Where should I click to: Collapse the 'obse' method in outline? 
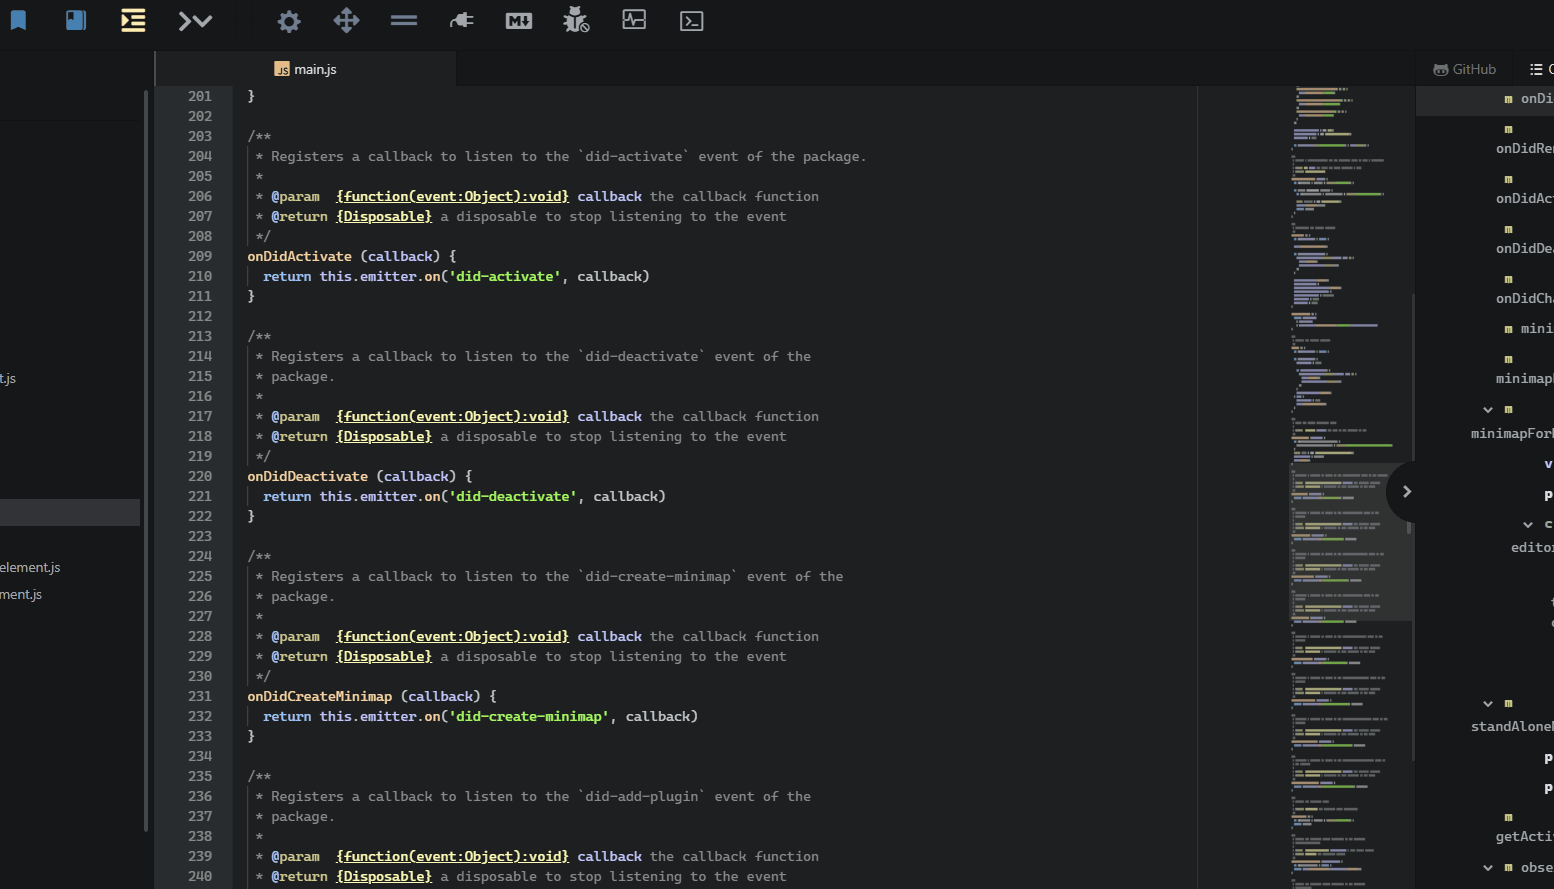[1488, 868]
